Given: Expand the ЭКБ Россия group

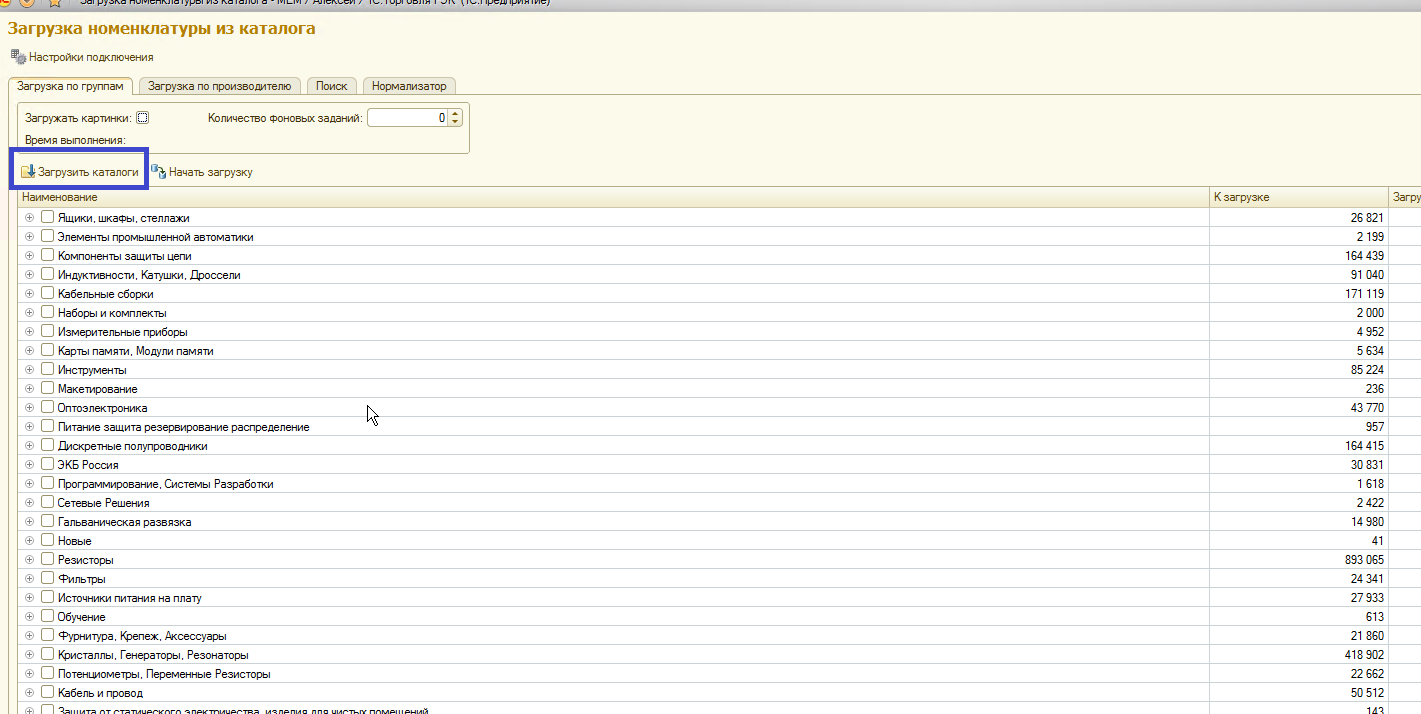Looking at the screenshot, I should tap(29, 465).
